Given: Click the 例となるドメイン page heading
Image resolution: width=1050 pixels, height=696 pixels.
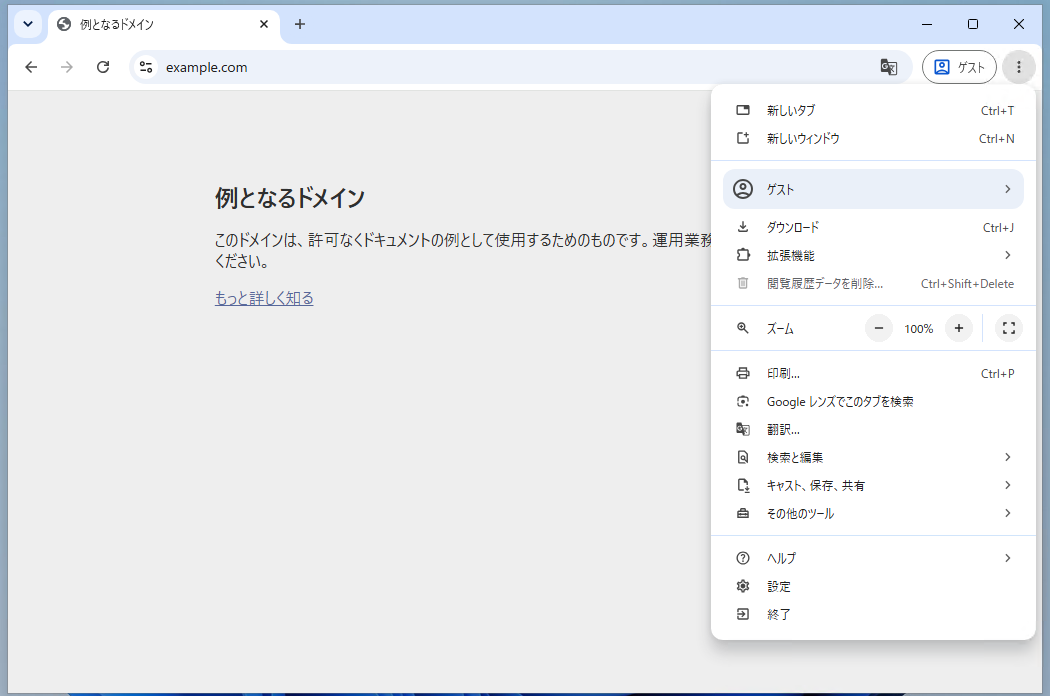Looking at the screenshot, I should click(290, 198).
